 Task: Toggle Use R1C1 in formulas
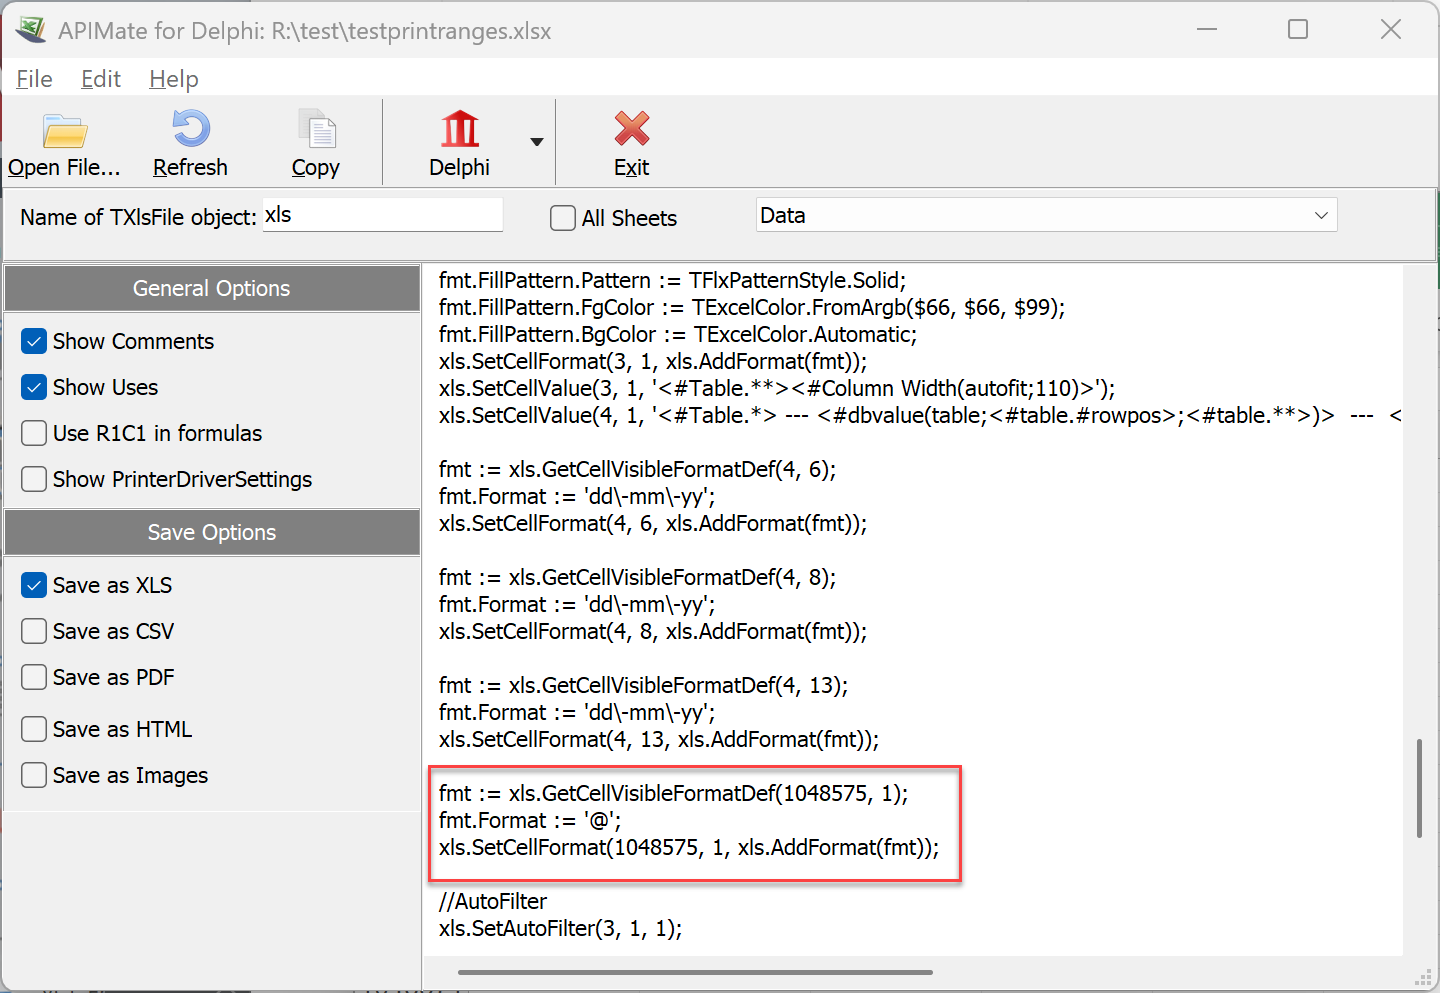[x=34, y=433]
